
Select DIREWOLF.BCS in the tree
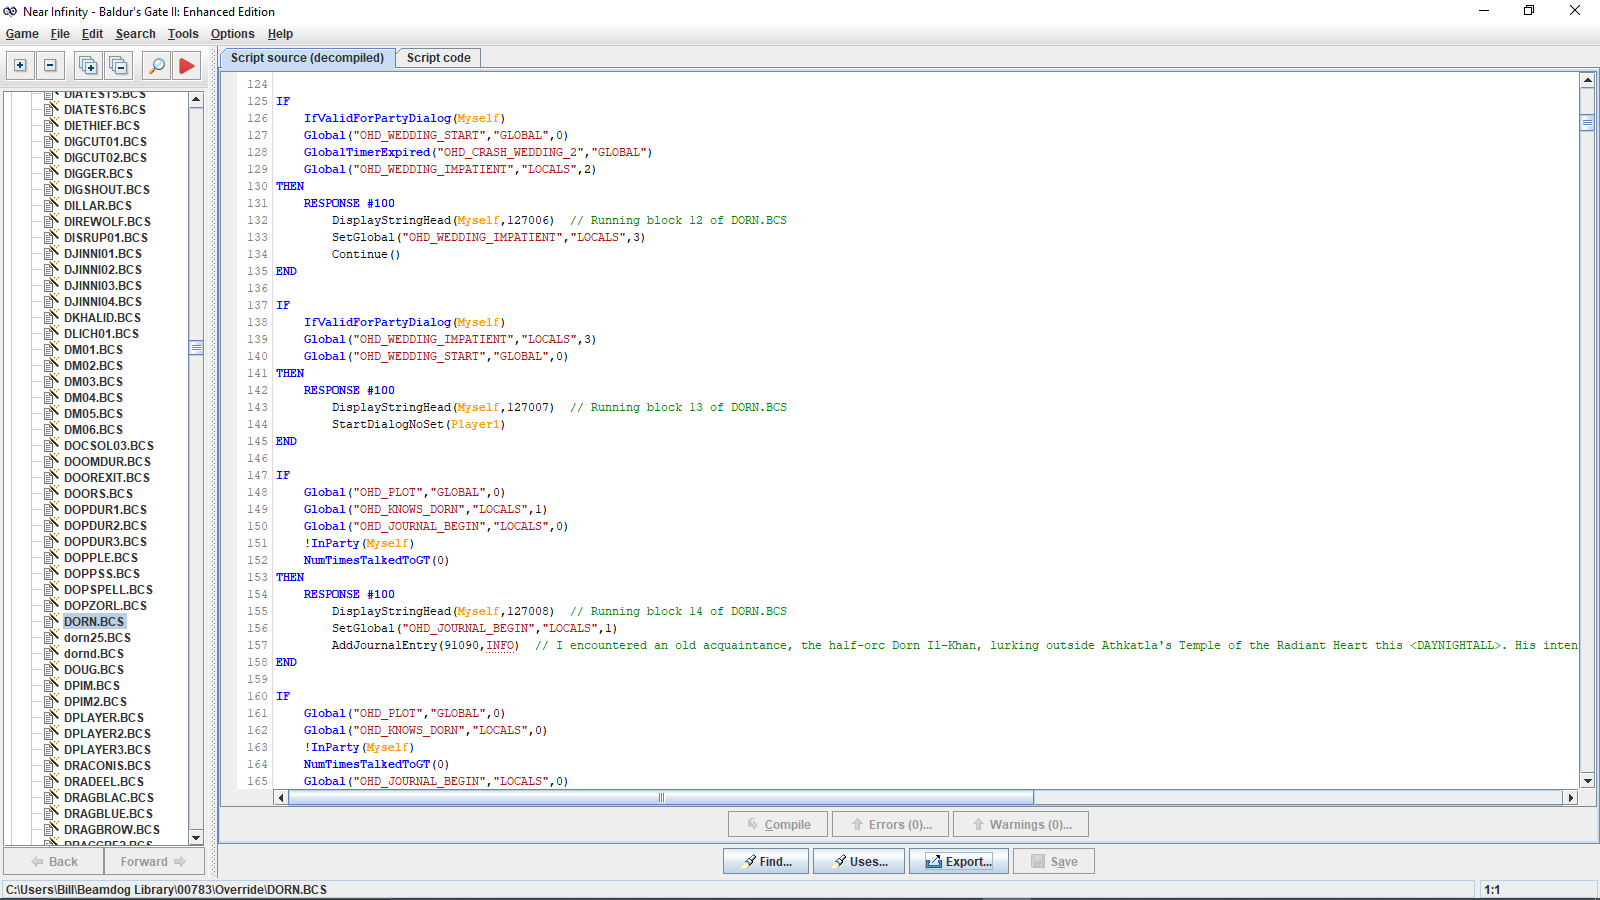pyautogui.click(x=107, y=221)
